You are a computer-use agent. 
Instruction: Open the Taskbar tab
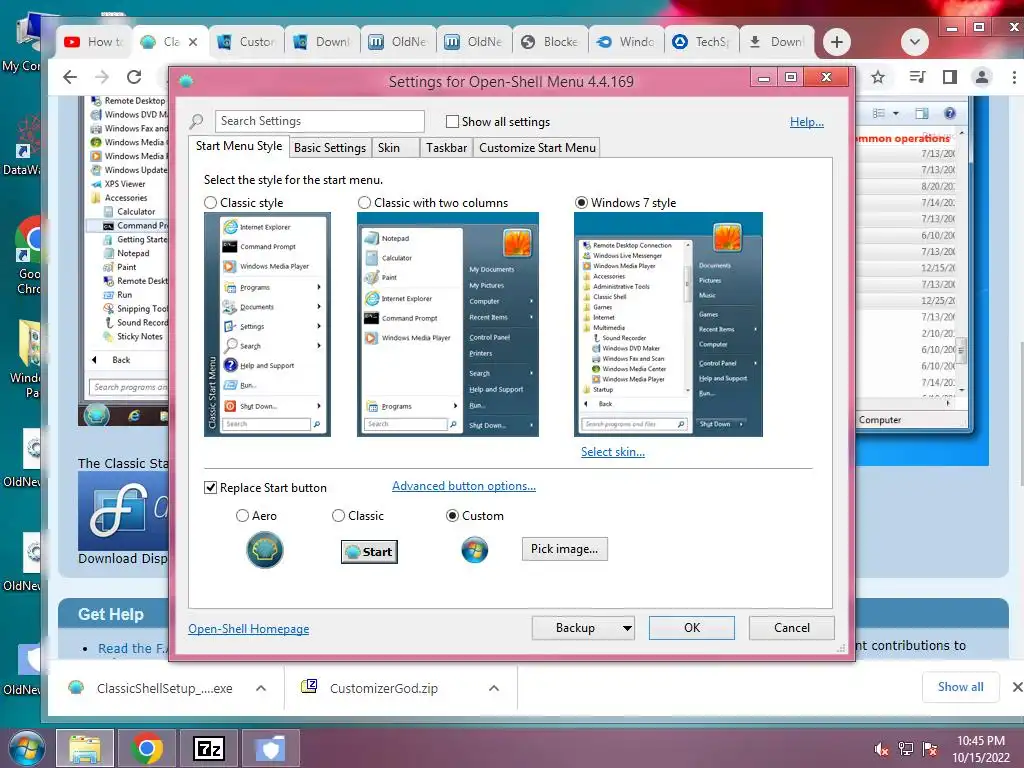[x=446, y=148]
